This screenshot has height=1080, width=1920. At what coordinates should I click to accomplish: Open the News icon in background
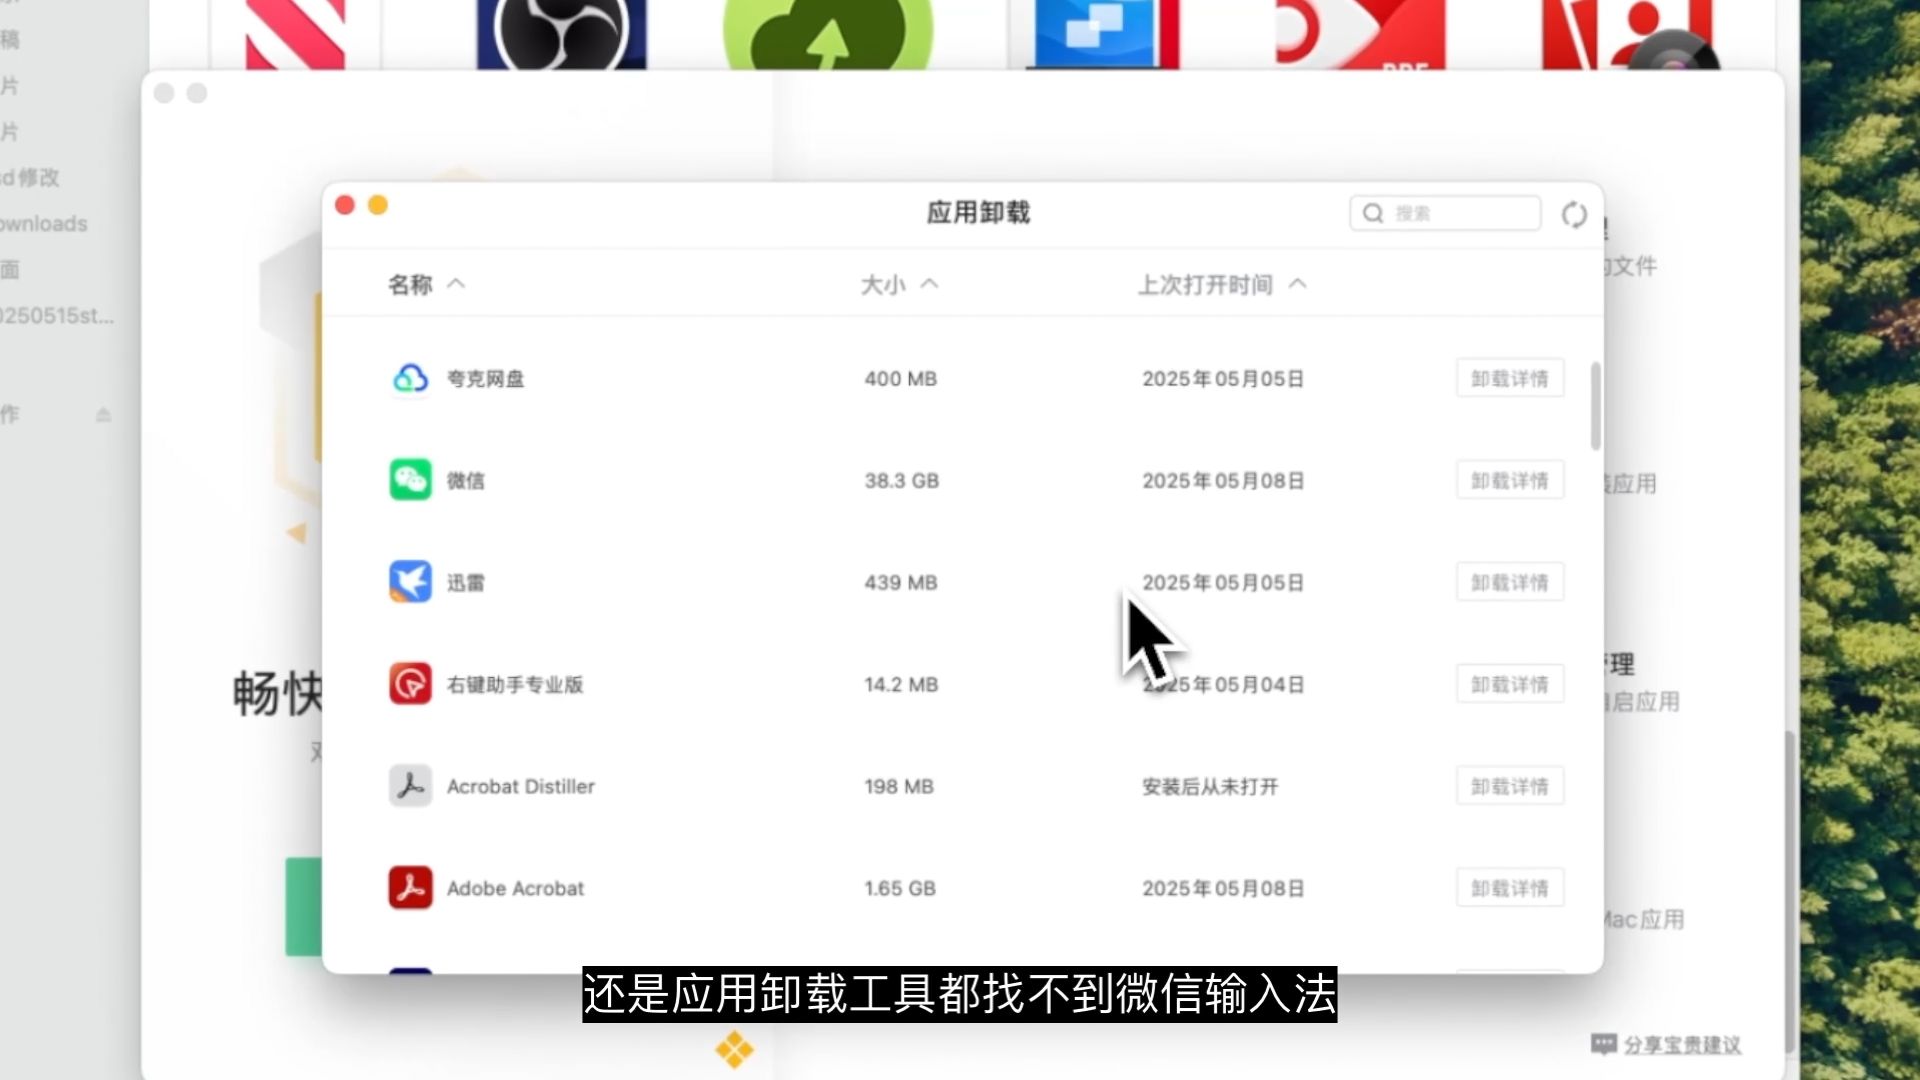pos(295,33)
